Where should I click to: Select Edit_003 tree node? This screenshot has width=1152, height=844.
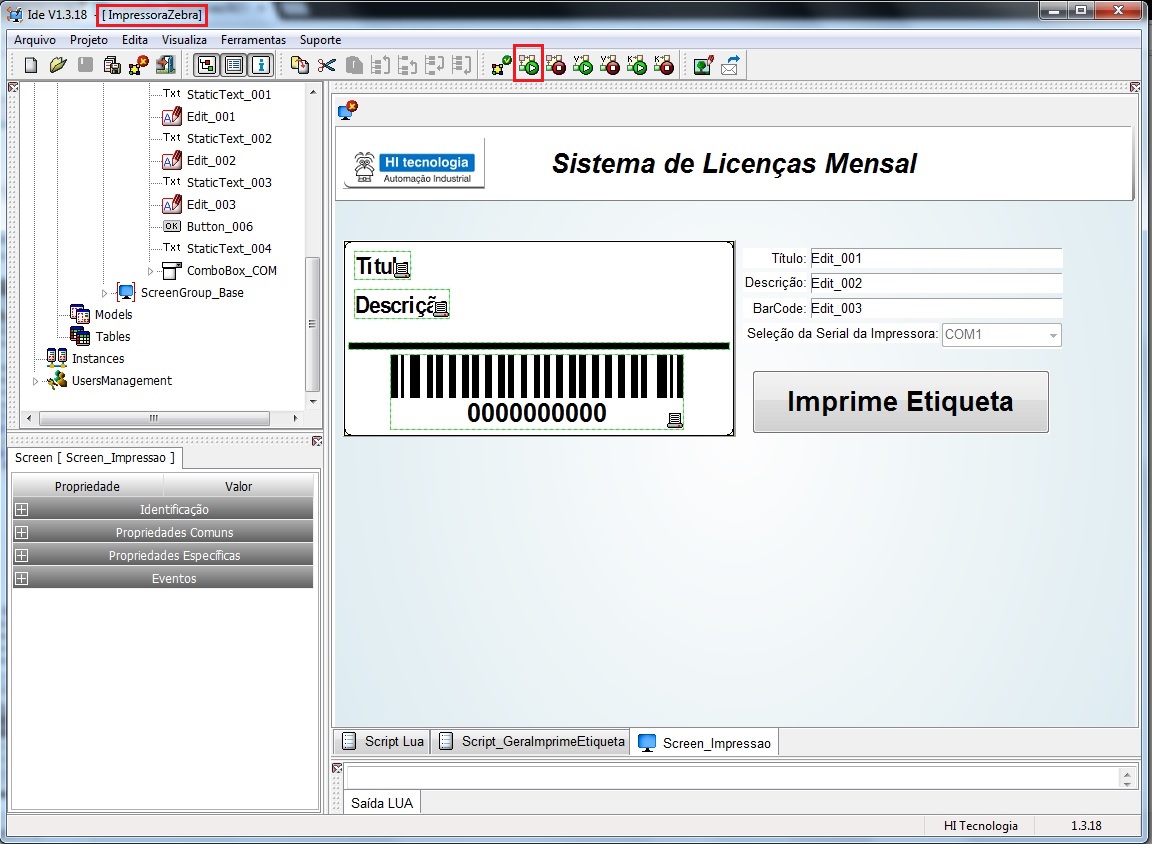coord(211,204)
